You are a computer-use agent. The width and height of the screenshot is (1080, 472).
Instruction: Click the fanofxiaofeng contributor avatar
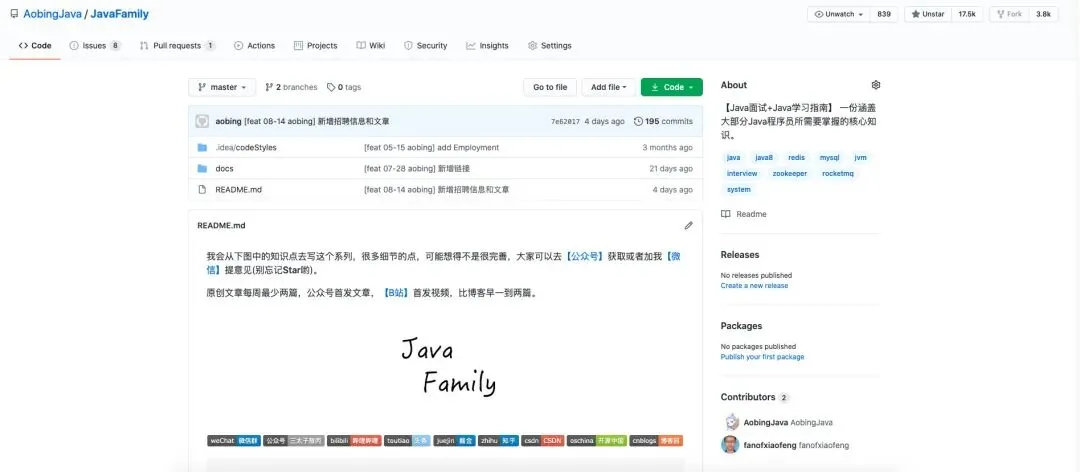729,444
